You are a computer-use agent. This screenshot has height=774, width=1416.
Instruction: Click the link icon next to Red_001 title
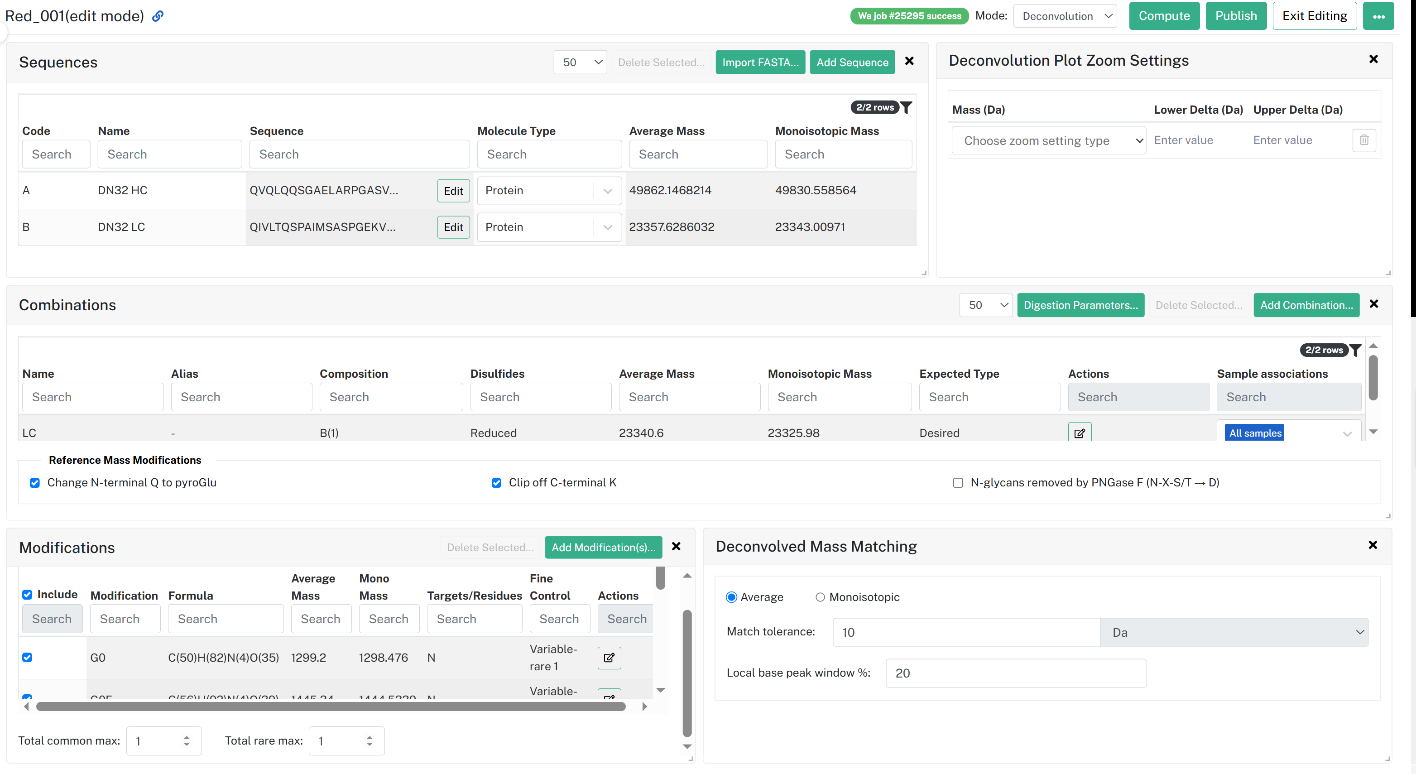pos(157,16)
